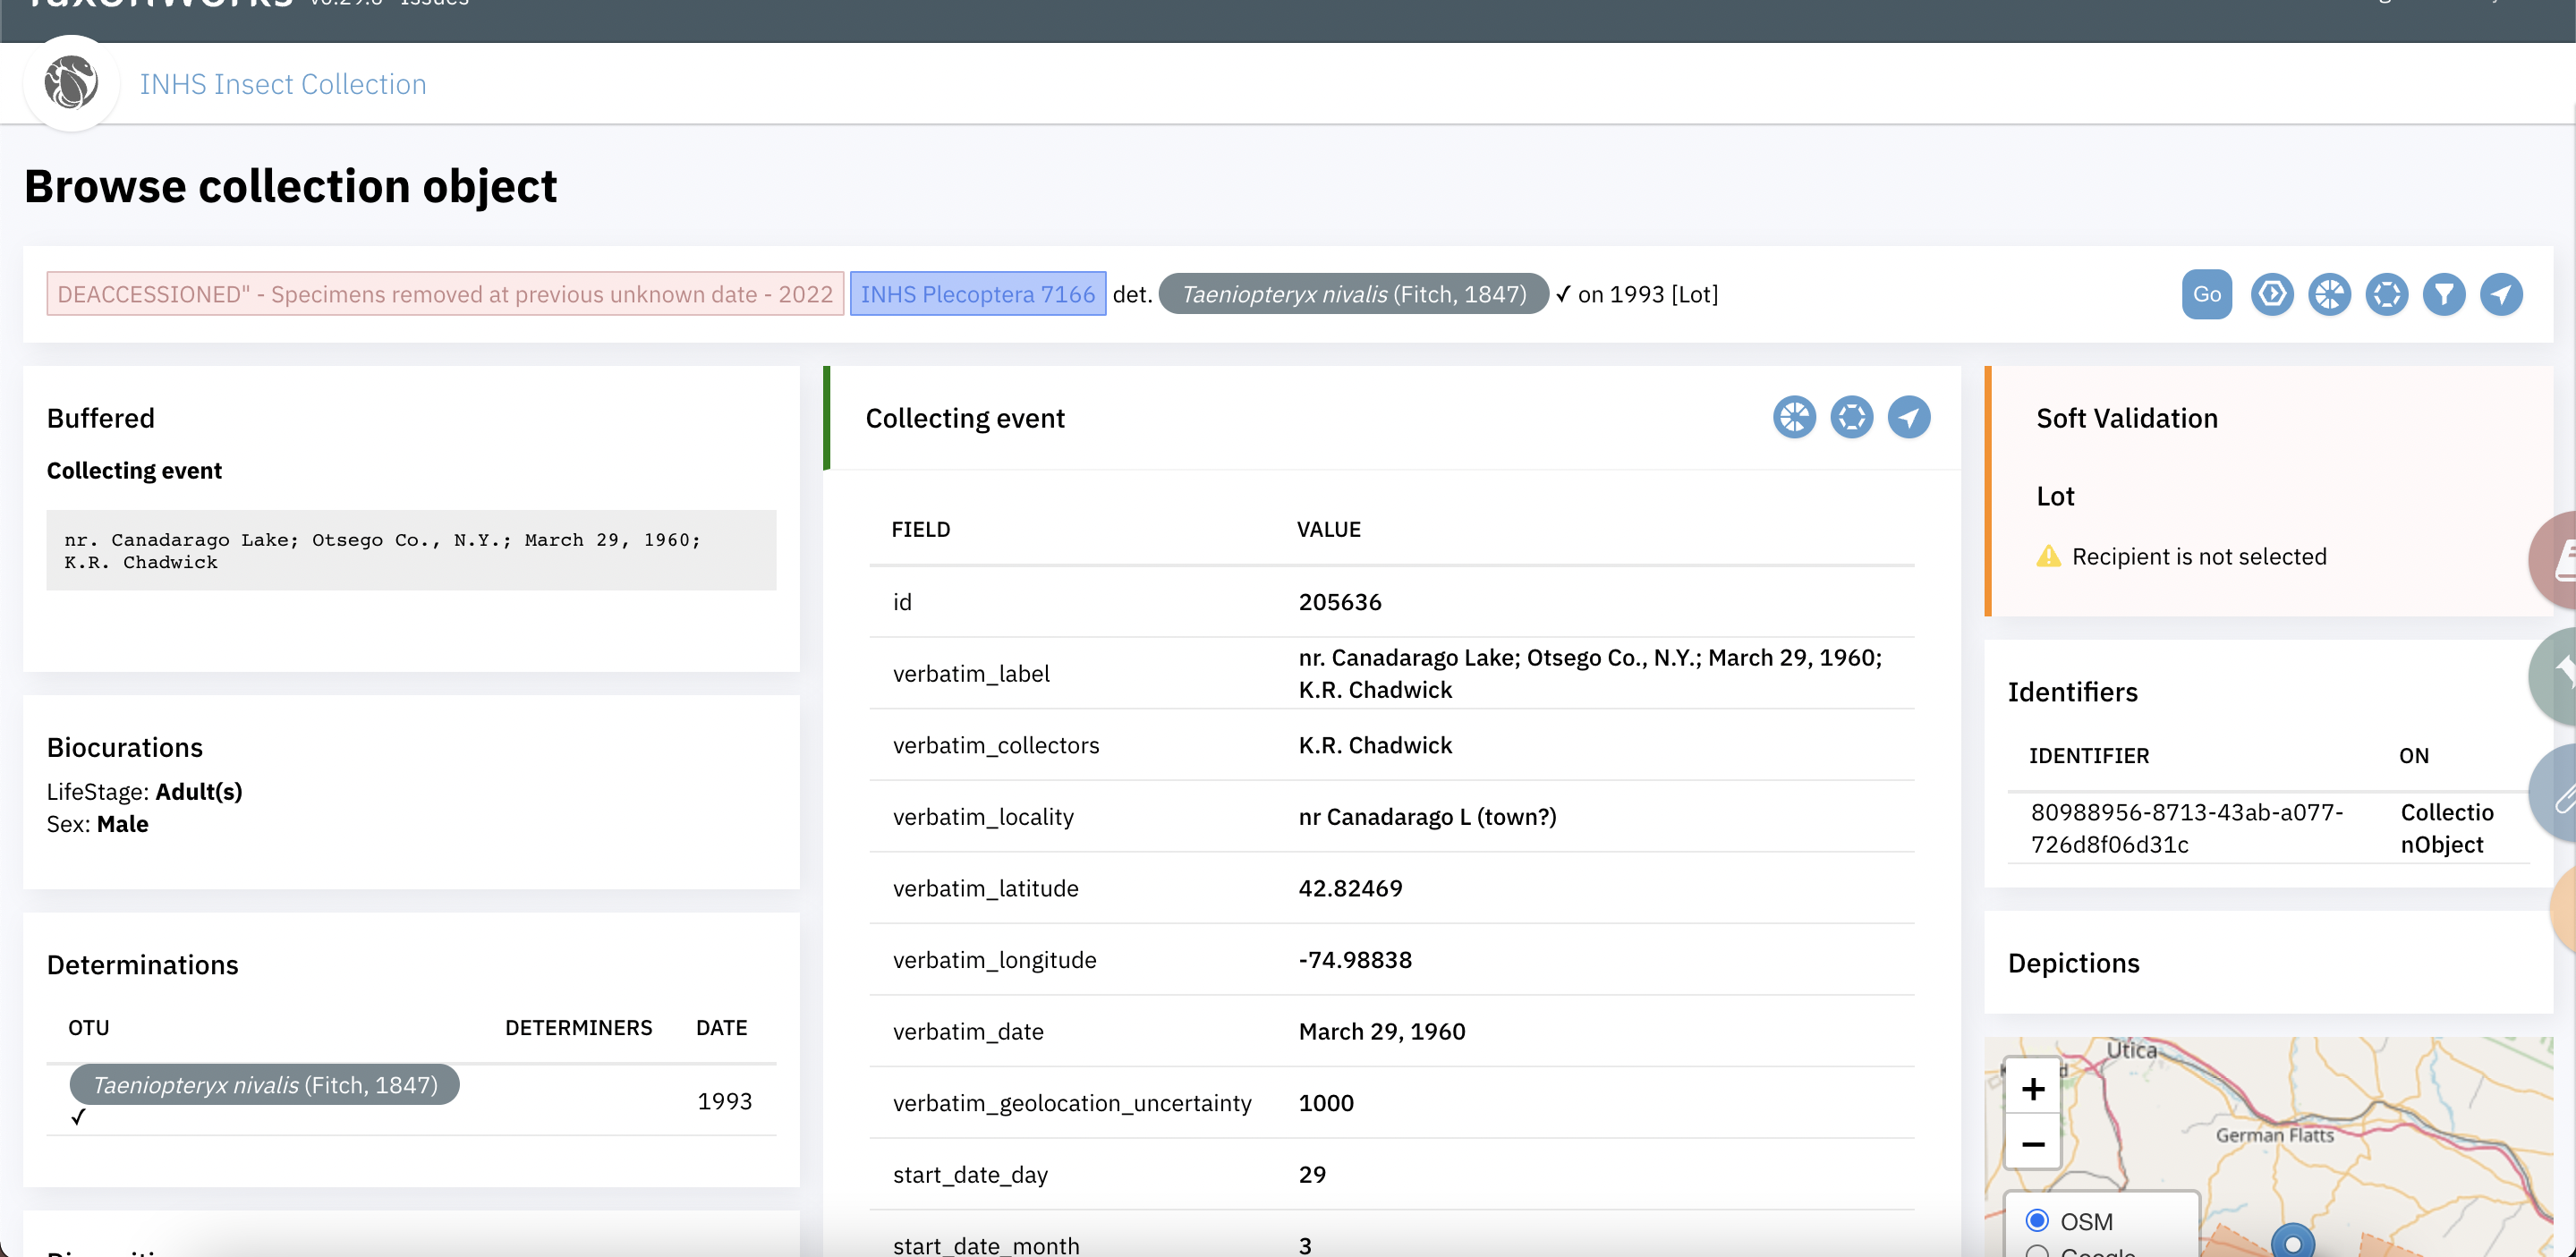Click the TaxonWorks round logo icon
The width and height of the screenshot is (2576, 1257).
[x=71, y=83]
